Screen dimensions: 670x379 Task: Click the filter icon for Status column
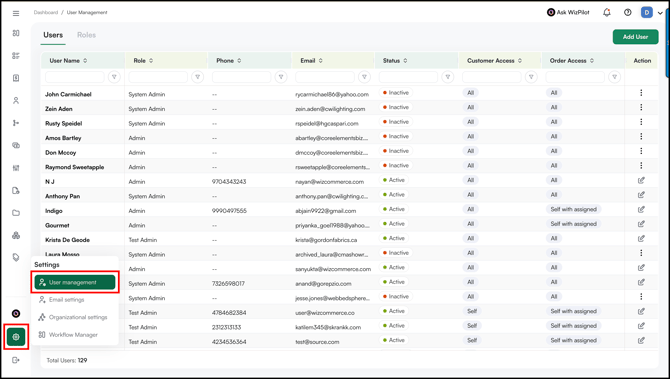click(x=448, y=77)
